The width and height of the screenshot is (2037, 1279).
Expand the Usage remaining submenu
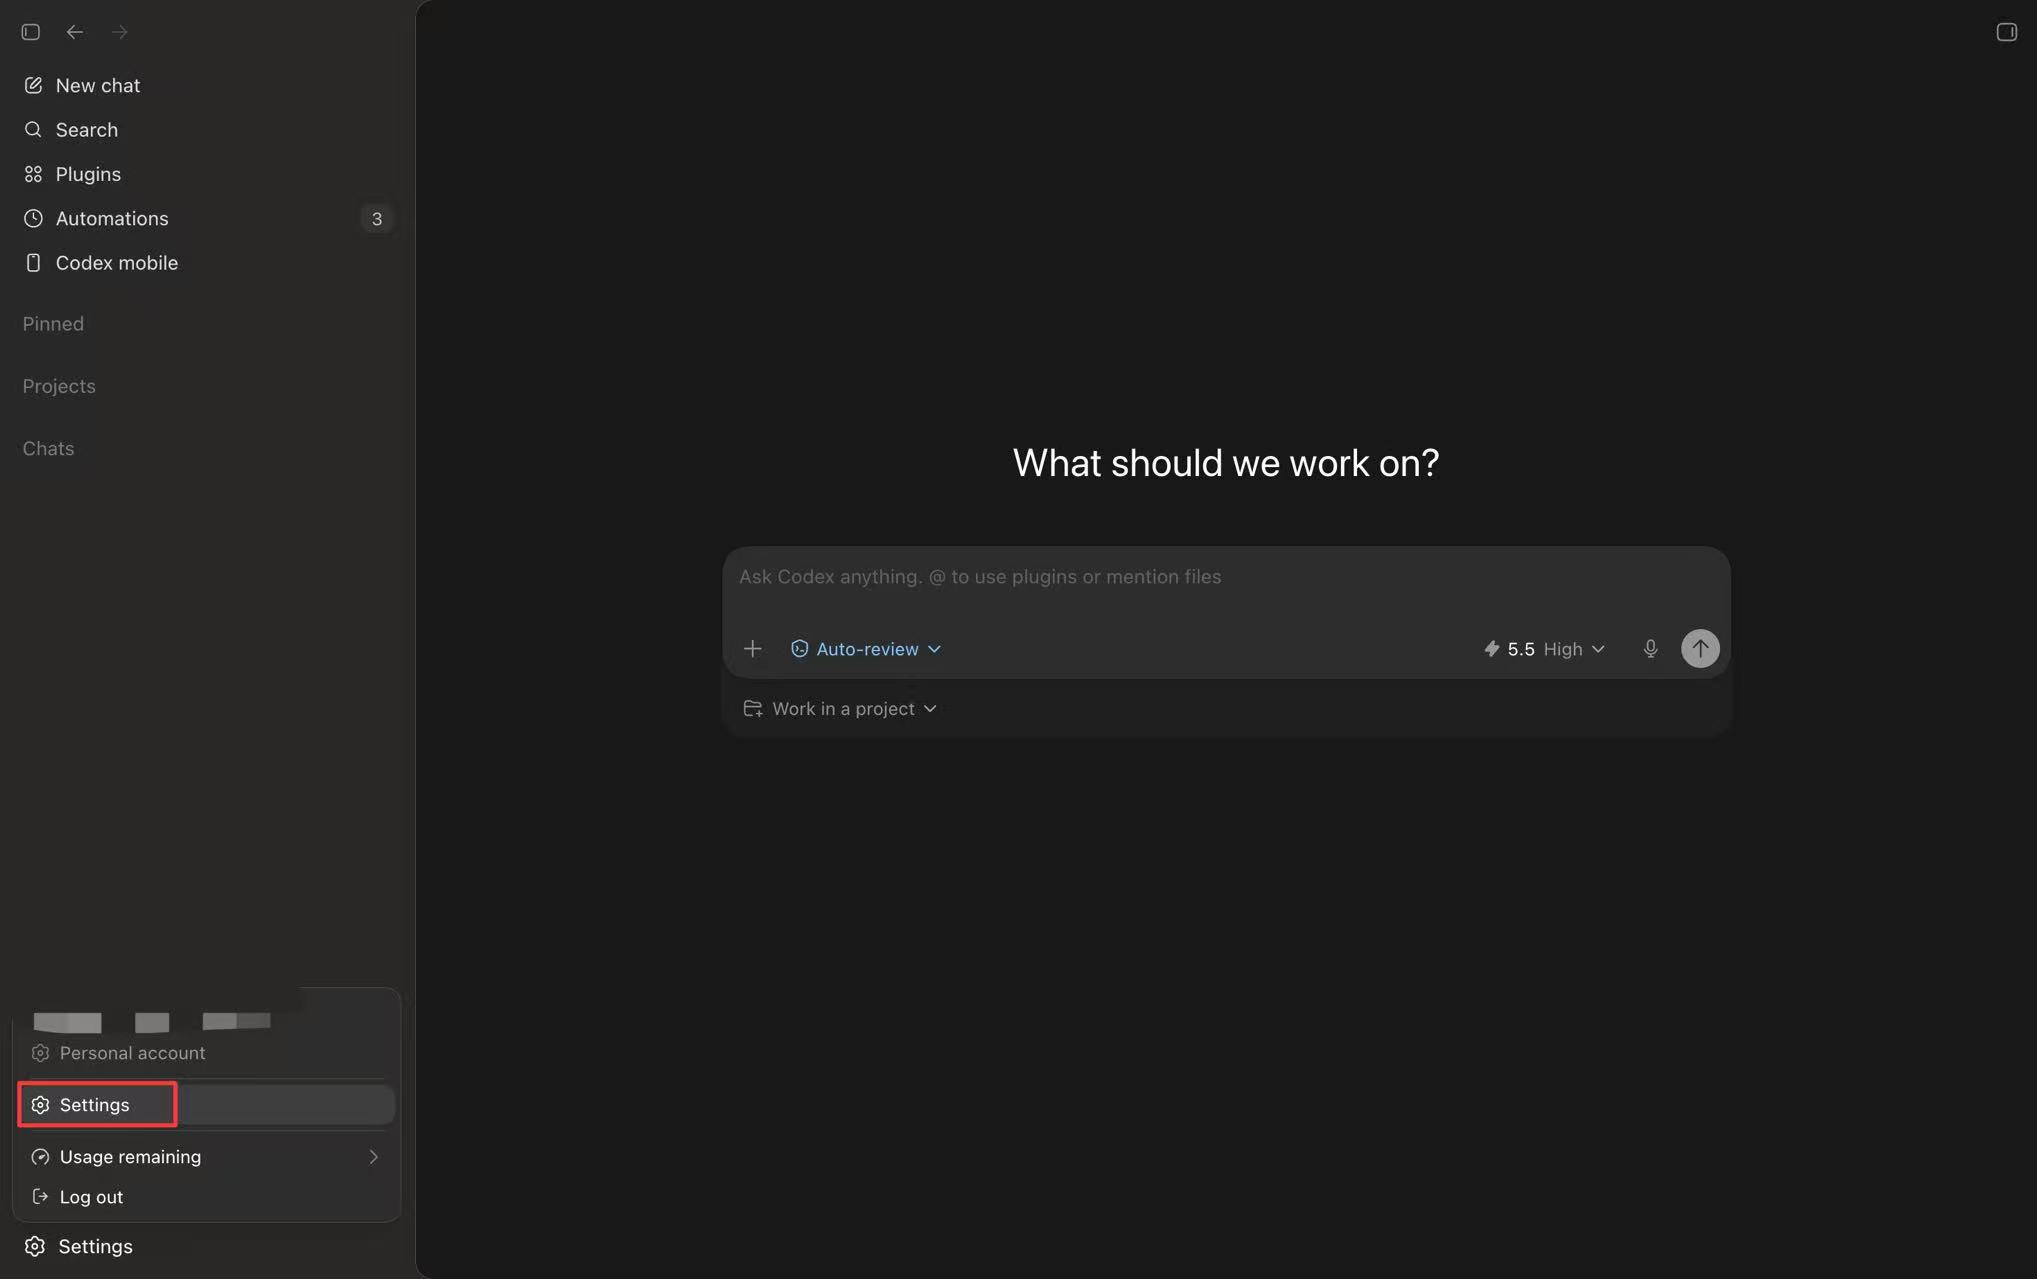(x=206, y=1157)
